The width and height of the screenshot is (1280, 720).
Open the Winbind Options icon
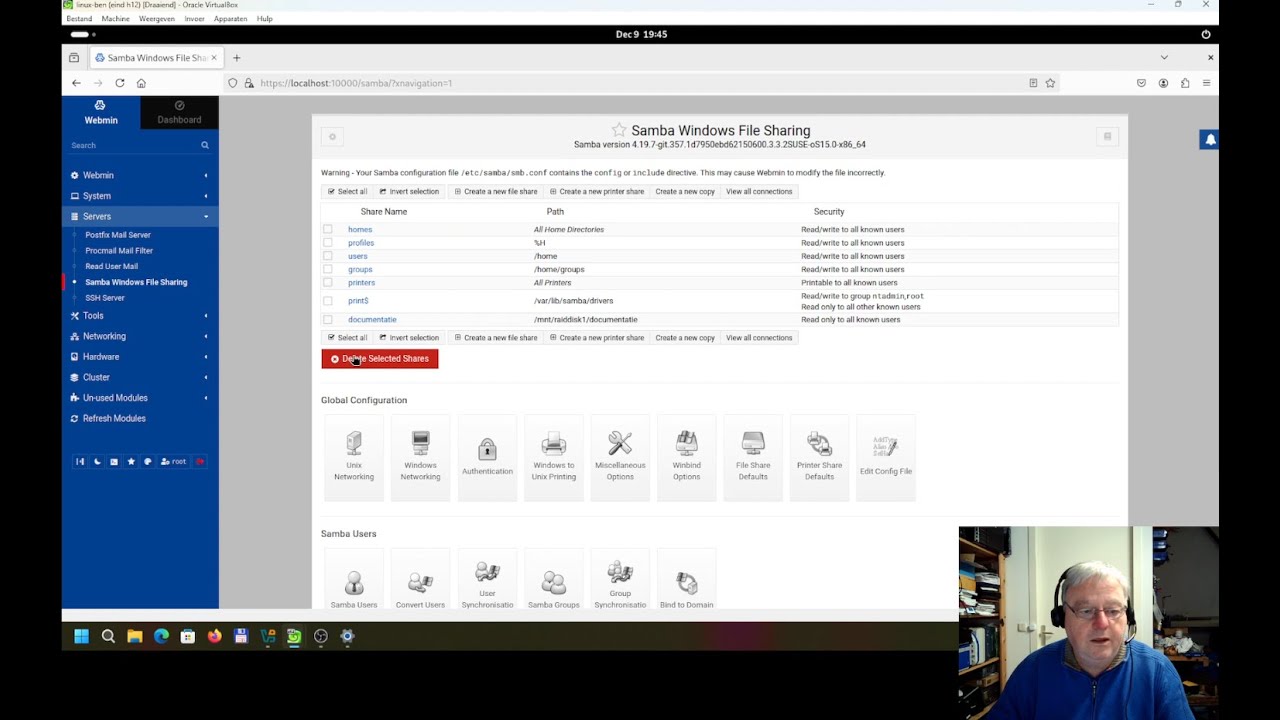click(x=686, y=456)
